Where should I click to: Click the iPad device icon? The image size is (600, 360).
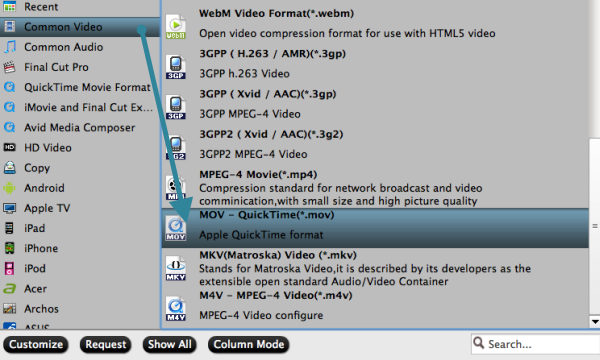(9, 228)
